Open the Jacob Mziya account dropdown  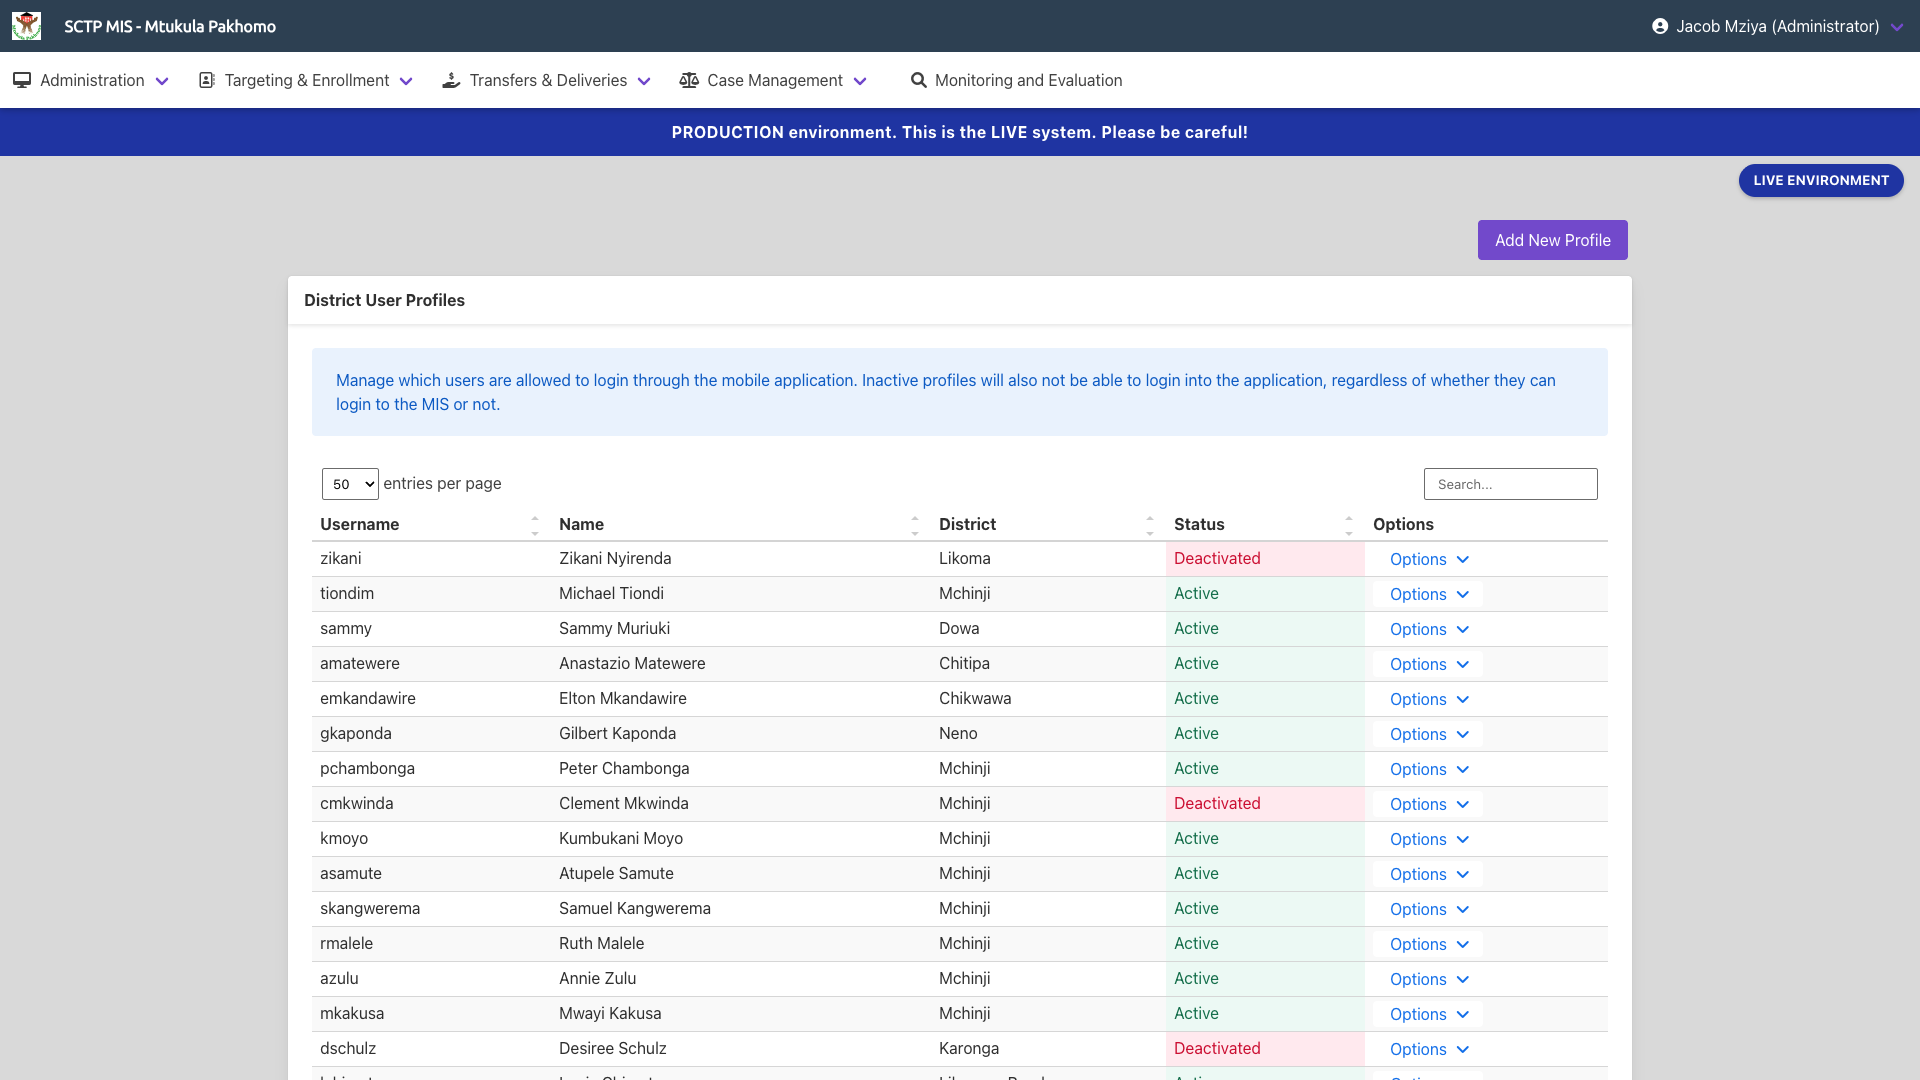pos(1897,27)
